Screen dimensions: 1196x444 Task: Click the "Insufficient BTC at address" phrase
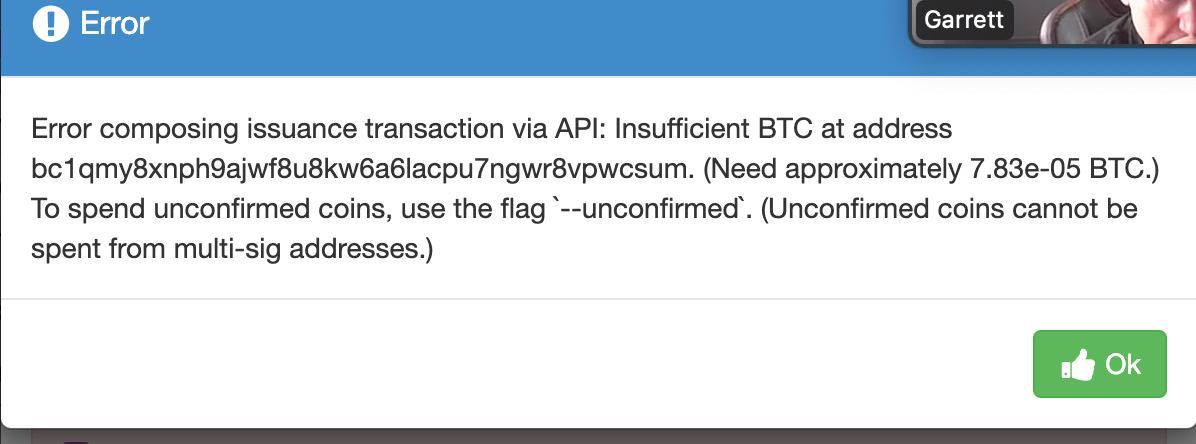[783, 128]
